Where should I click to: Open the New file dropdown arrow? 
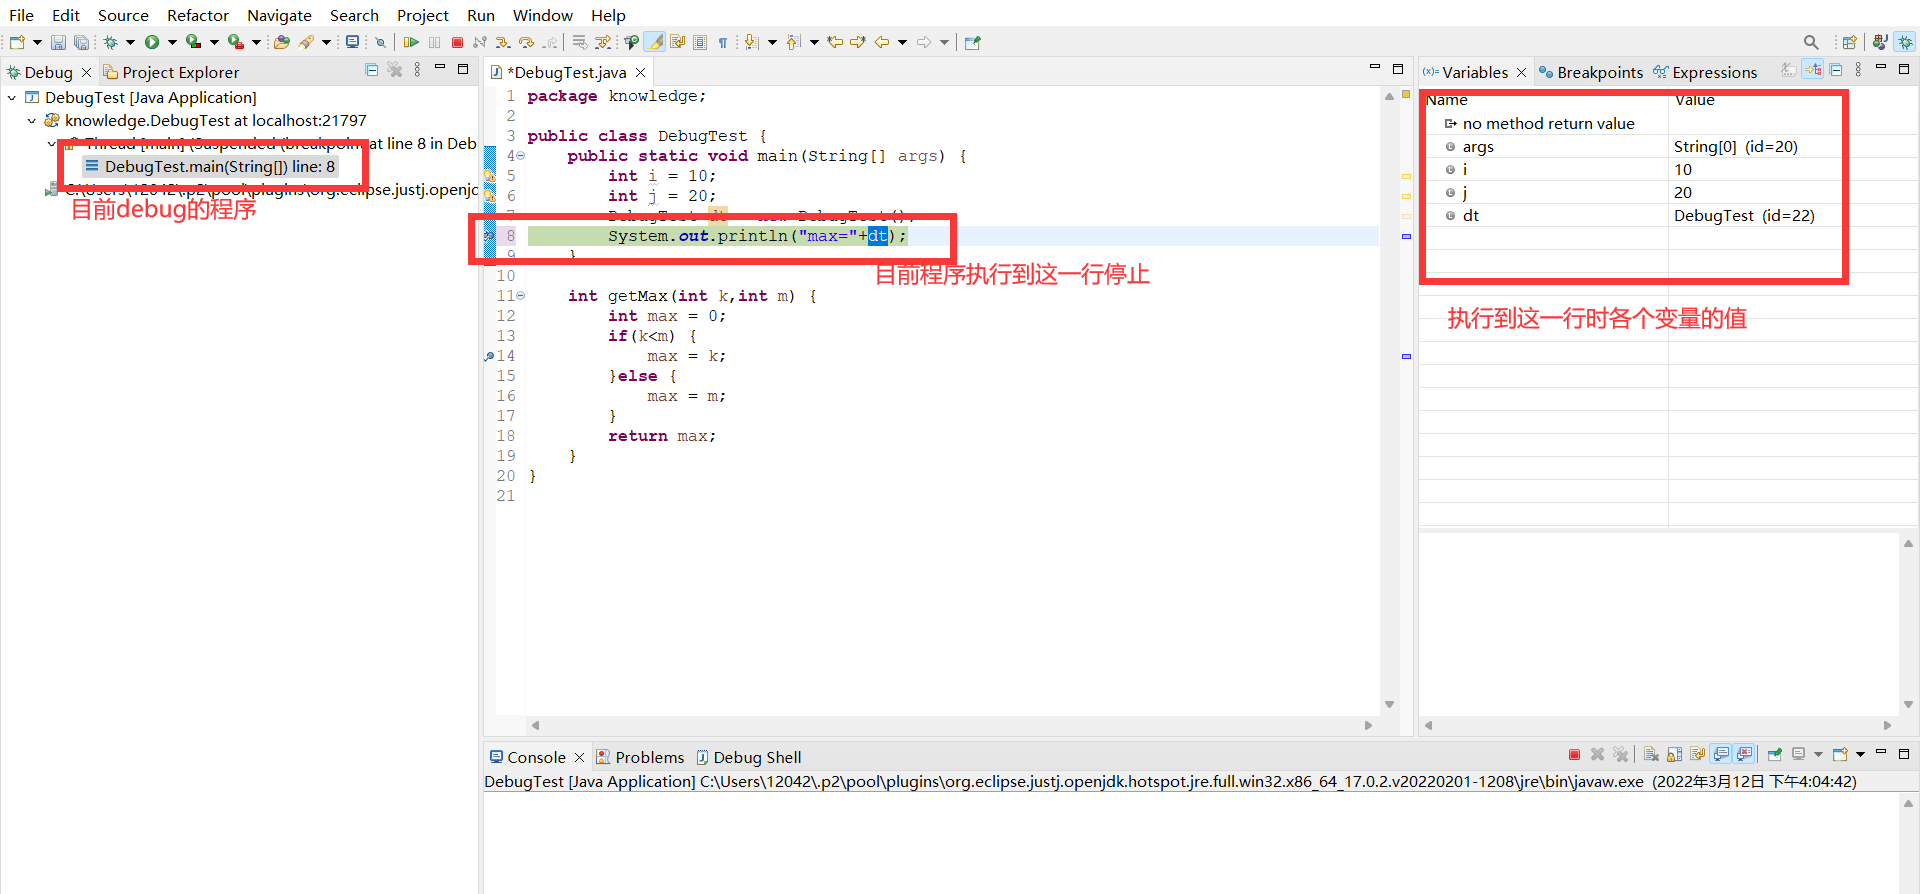[x=37, y=42]
